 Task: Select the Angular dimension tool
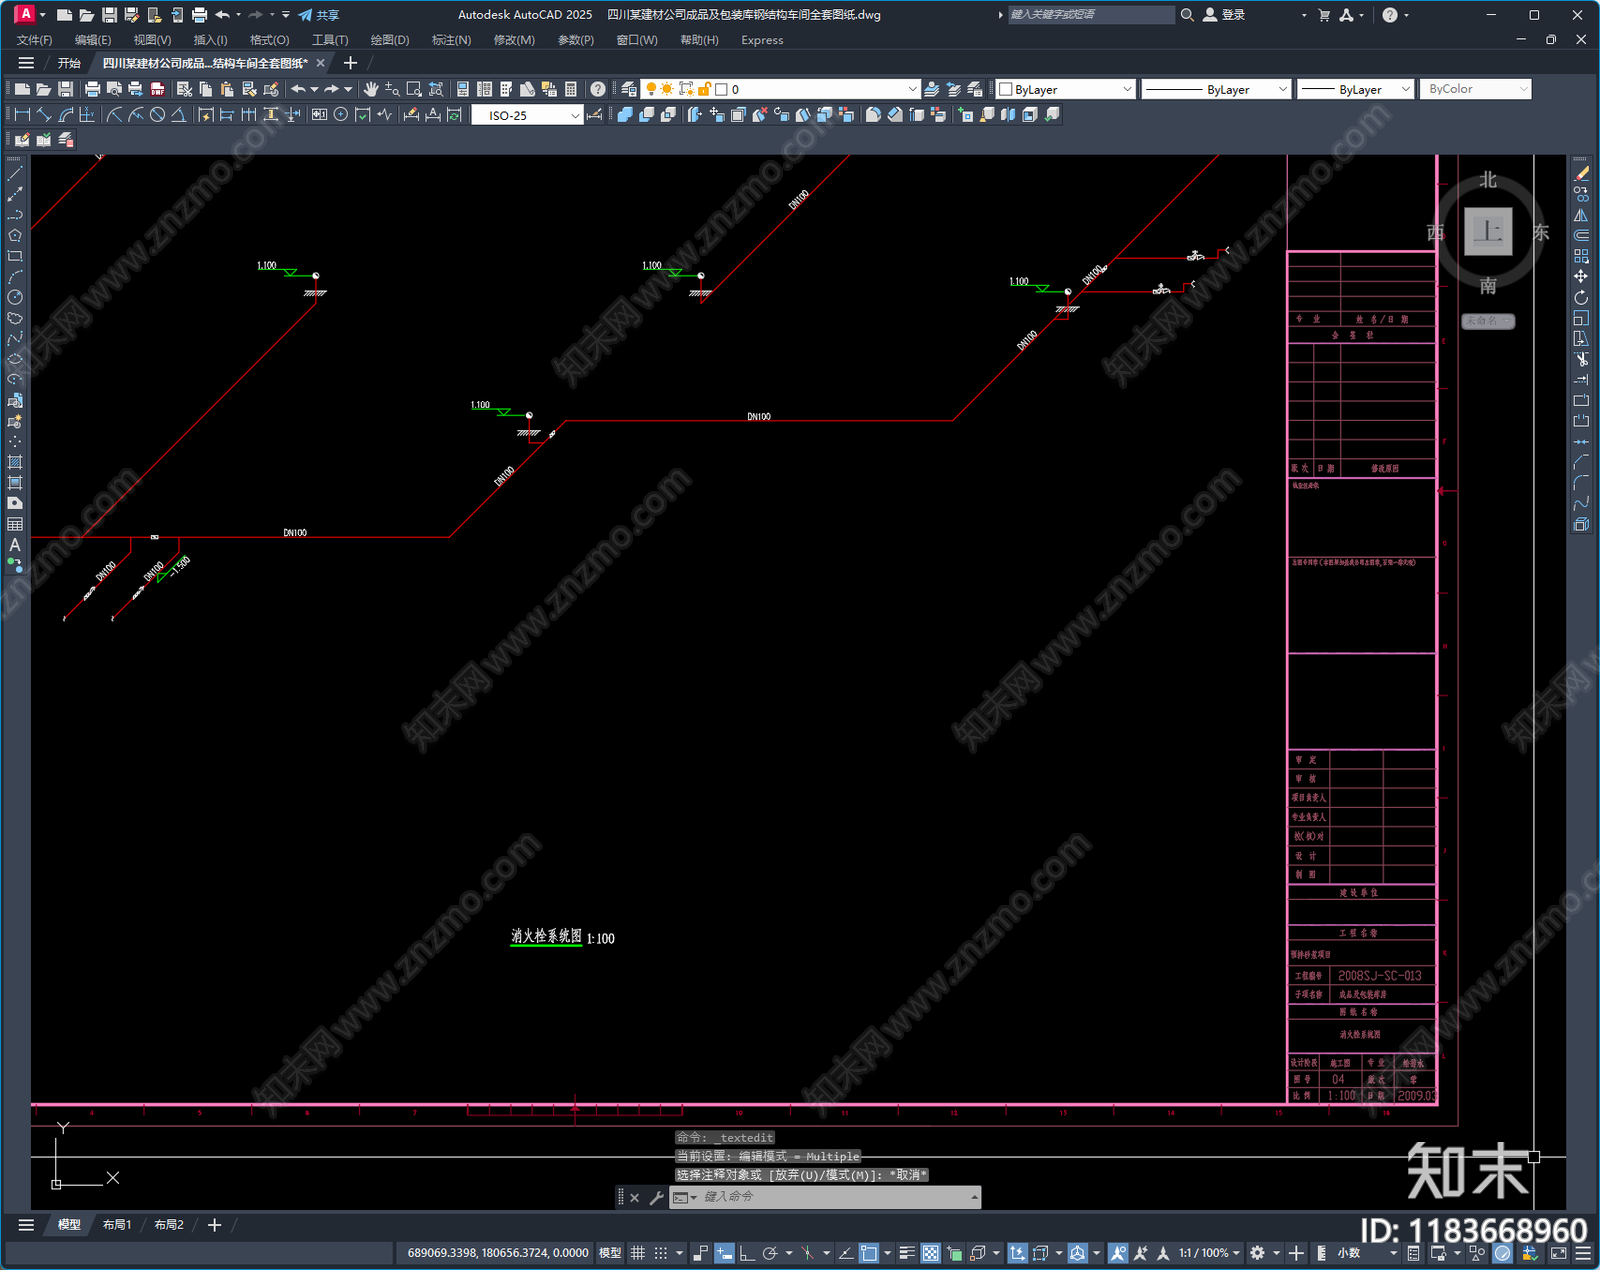click(x=178, y=115)
